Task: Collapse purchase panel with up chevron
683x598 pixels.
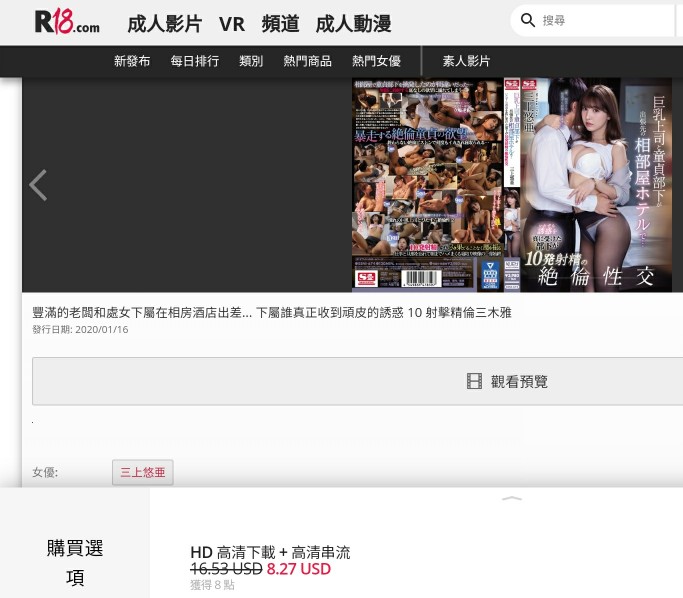Action: click(512, 498)
